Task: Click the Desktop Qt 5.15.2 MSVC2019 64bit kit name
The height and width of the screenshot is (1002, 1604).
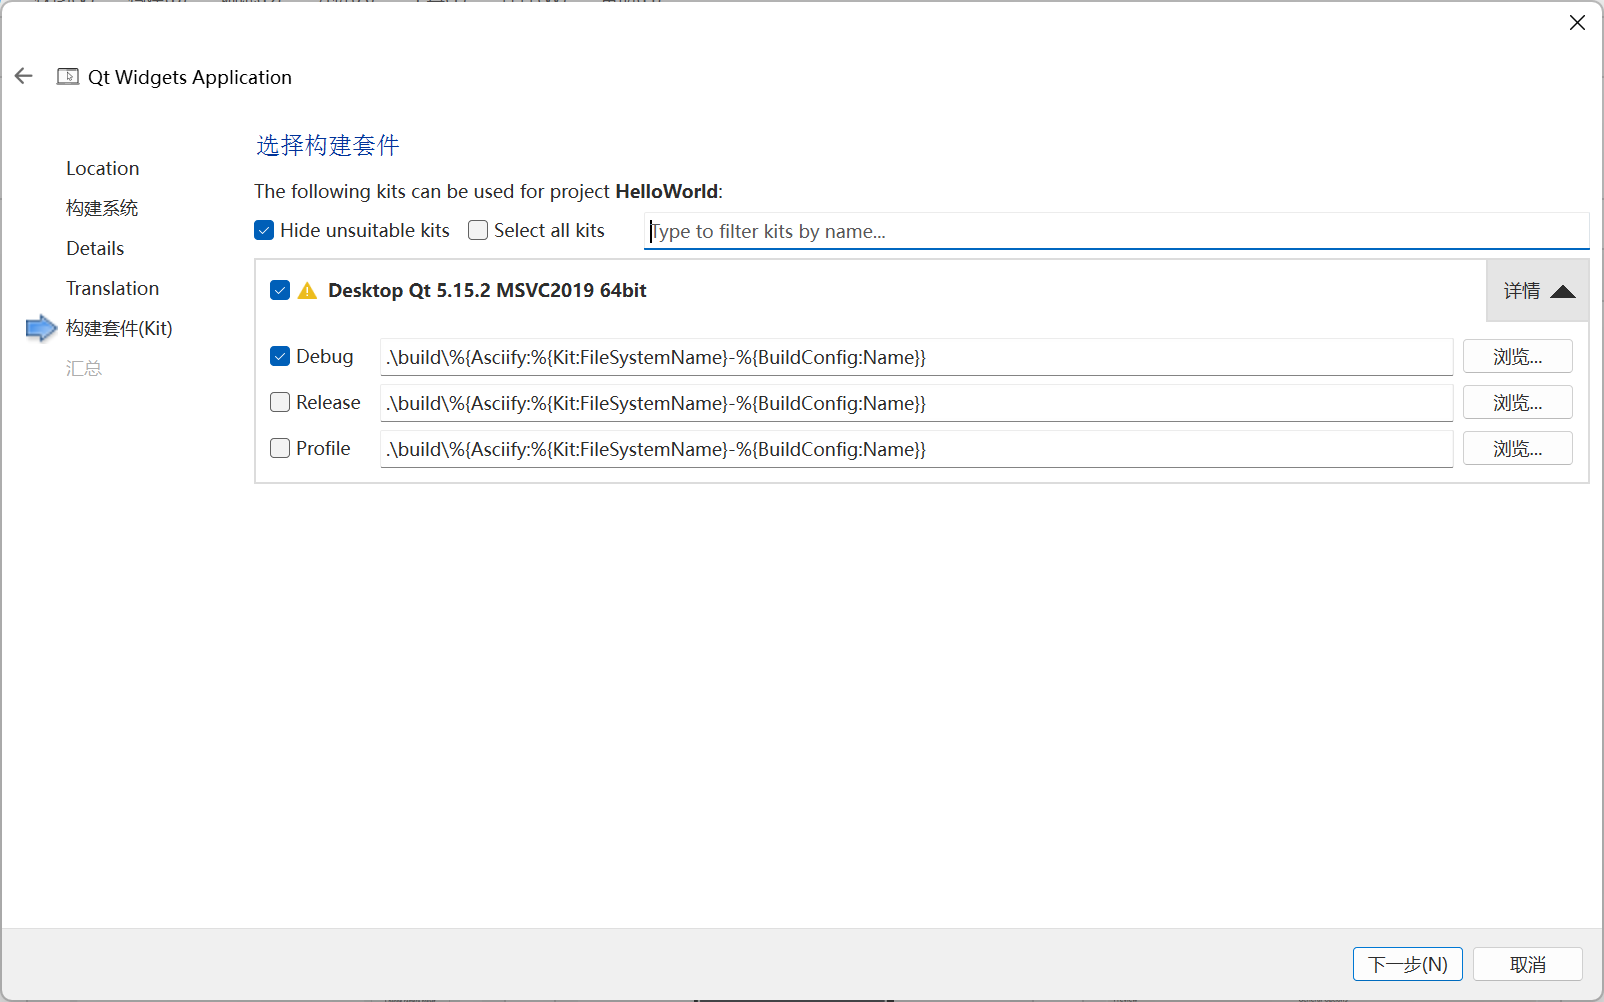Action: pyautogui.click(x=487, y=290)
